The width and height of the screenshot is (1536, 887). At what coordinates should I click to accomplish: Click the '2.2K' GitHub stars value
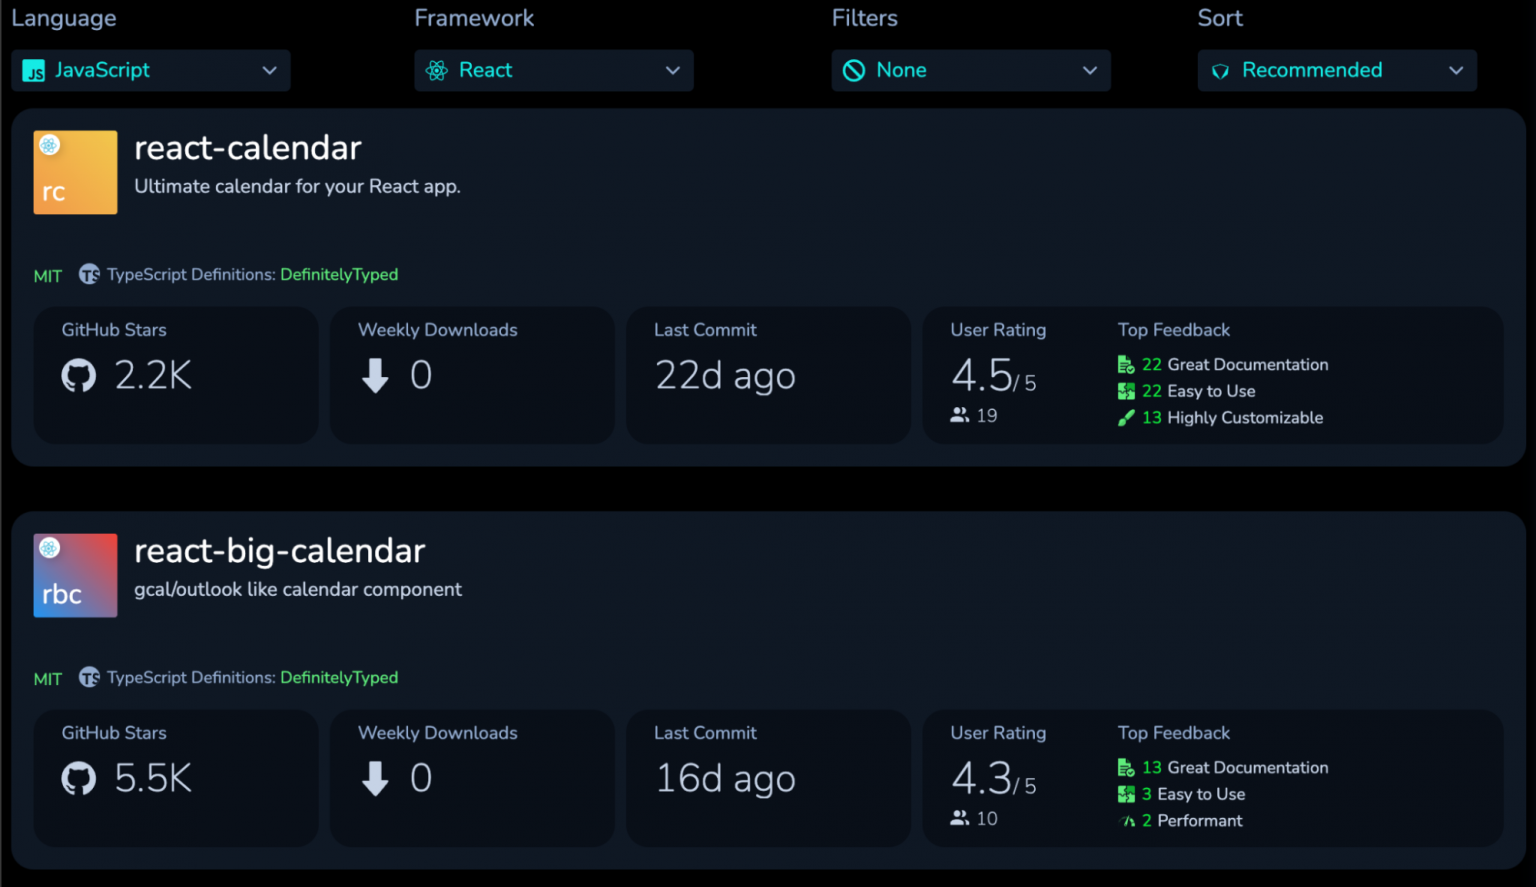153,376
